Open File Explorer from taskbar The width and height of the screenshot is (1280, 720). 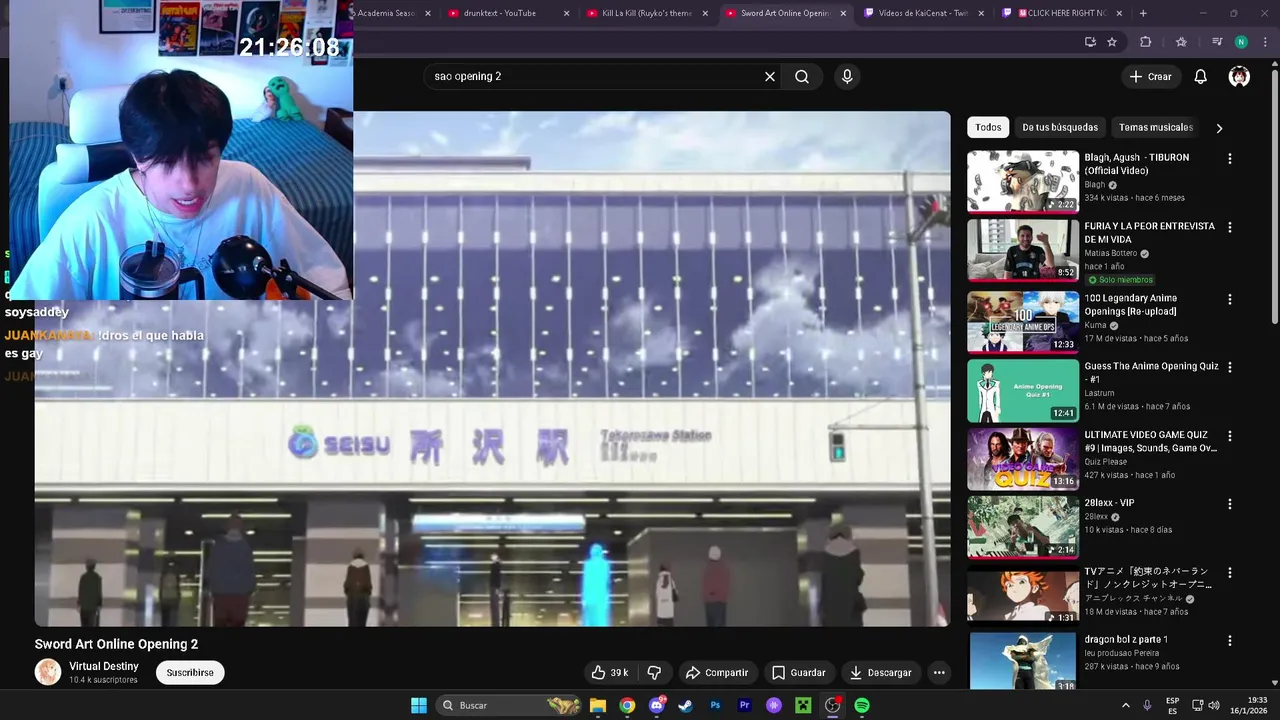coord(598,705)
